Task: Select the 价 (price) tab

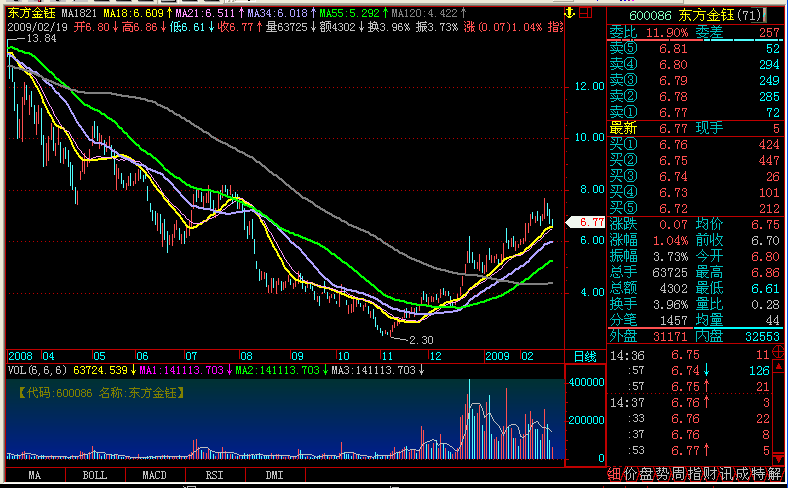Action: tap(631, 474)
